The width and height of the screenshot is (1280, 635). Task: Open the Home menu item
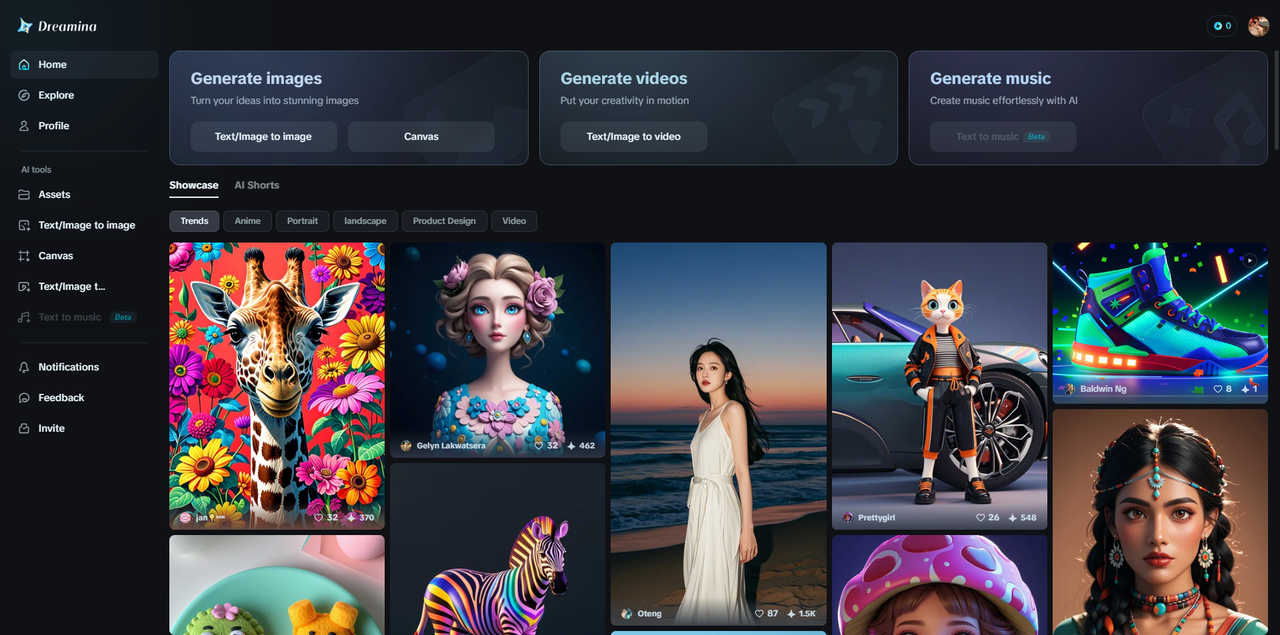[x=85, y=65]
